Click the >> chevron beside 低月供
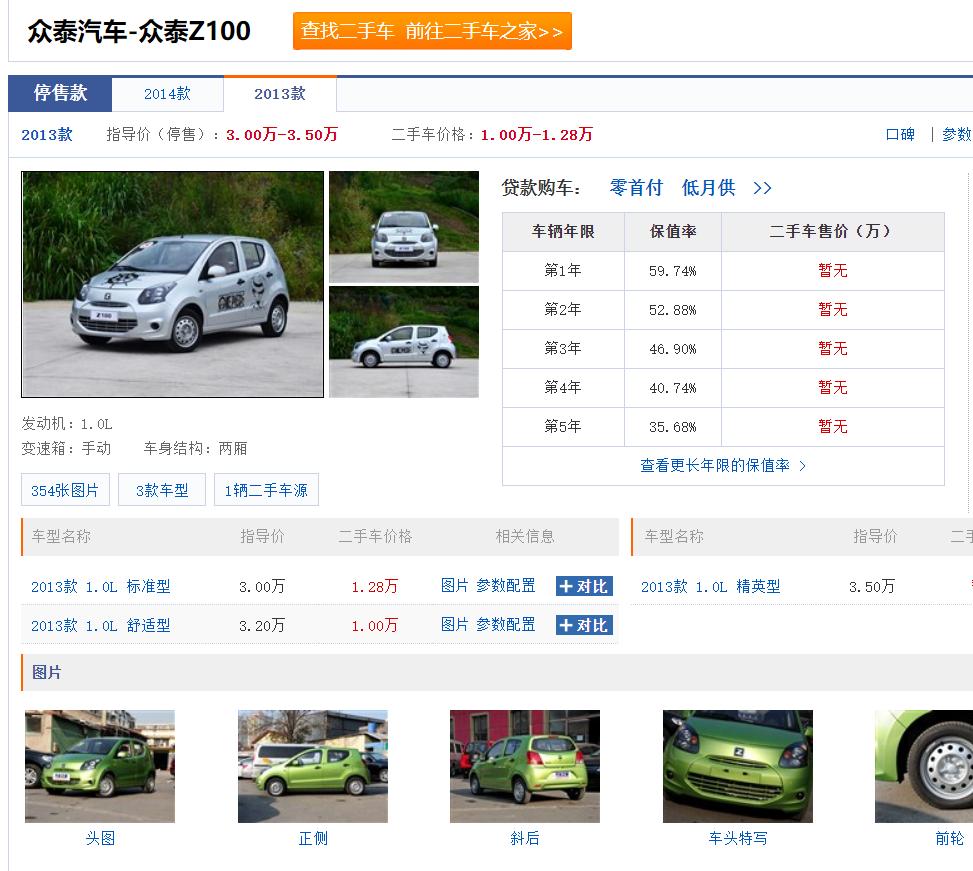The width and height of the screenshot is (973, 871). click(761, 188)
